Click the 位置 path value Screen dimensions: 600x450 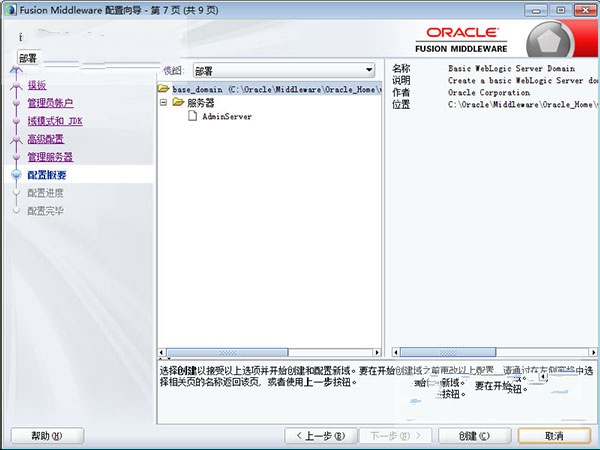pos(522,104)
